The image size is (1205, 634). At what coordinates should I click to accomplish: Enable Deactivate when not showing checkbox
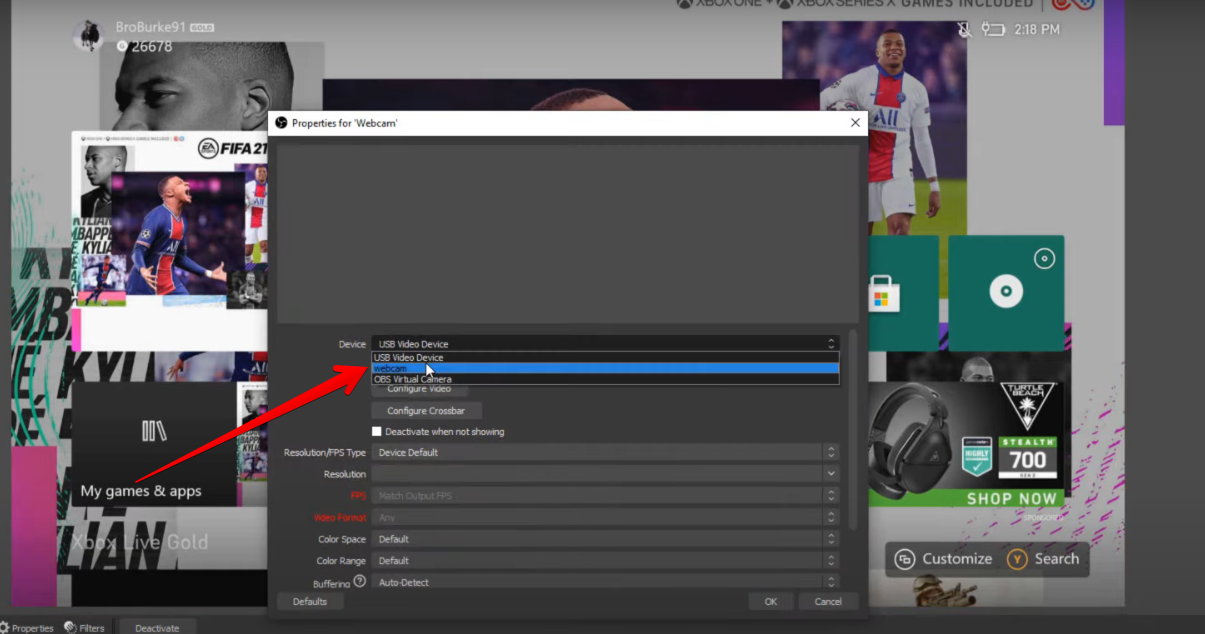coord(377,432)
